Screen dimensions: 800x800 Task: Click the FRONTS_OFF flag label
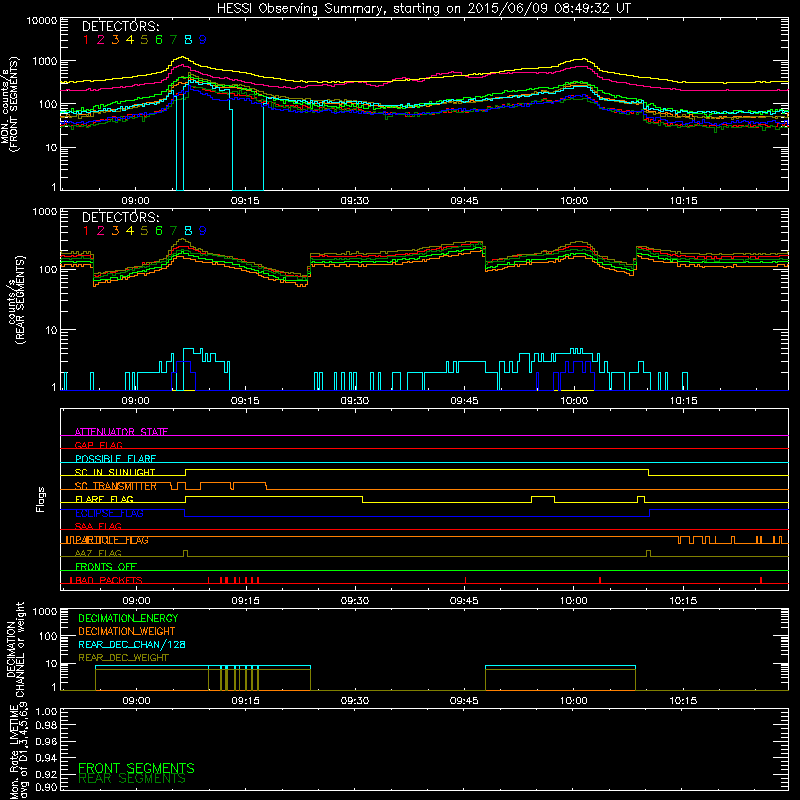(x=106, y=567)
